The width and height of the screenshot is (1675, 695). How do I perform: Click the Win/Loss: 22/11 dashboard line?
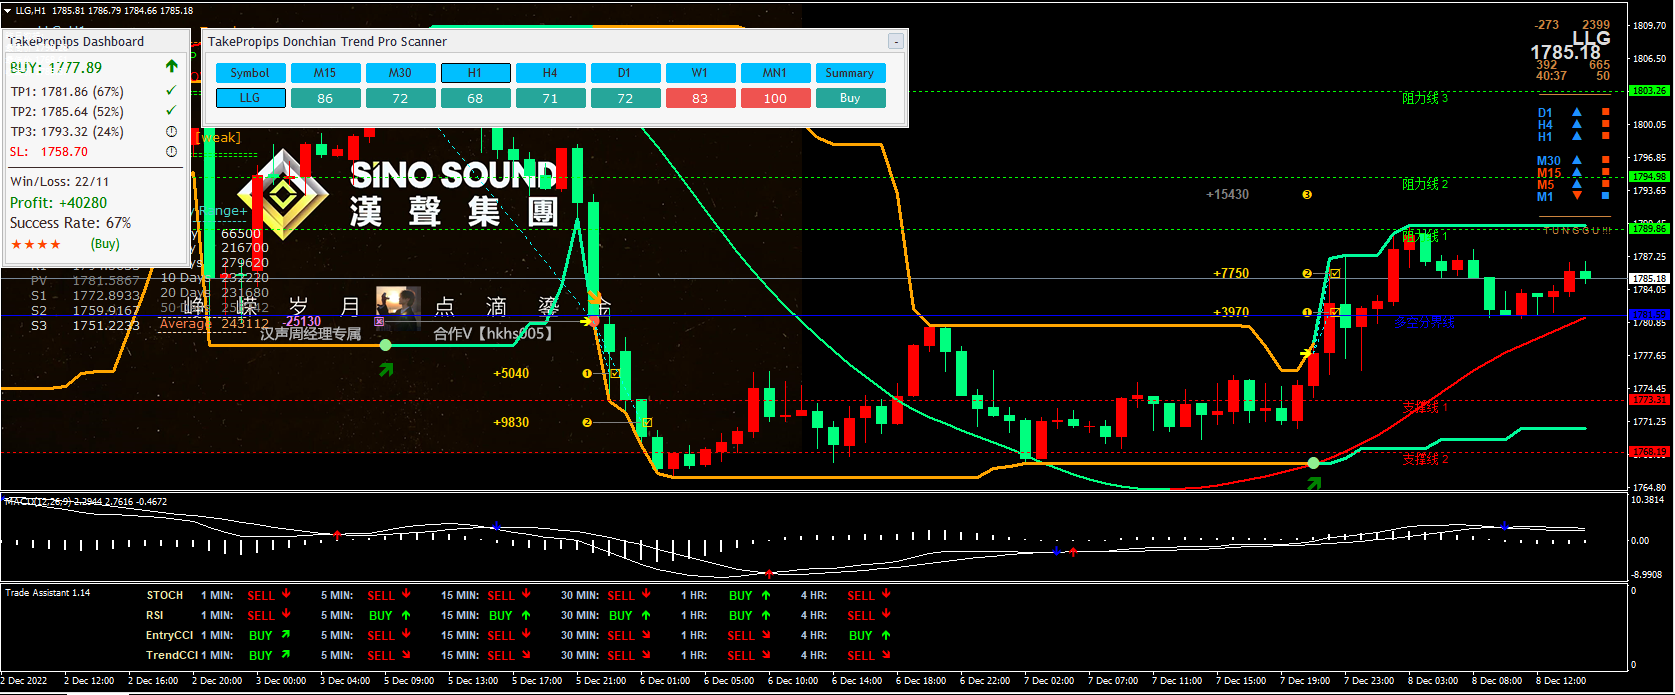coord(60,181)
